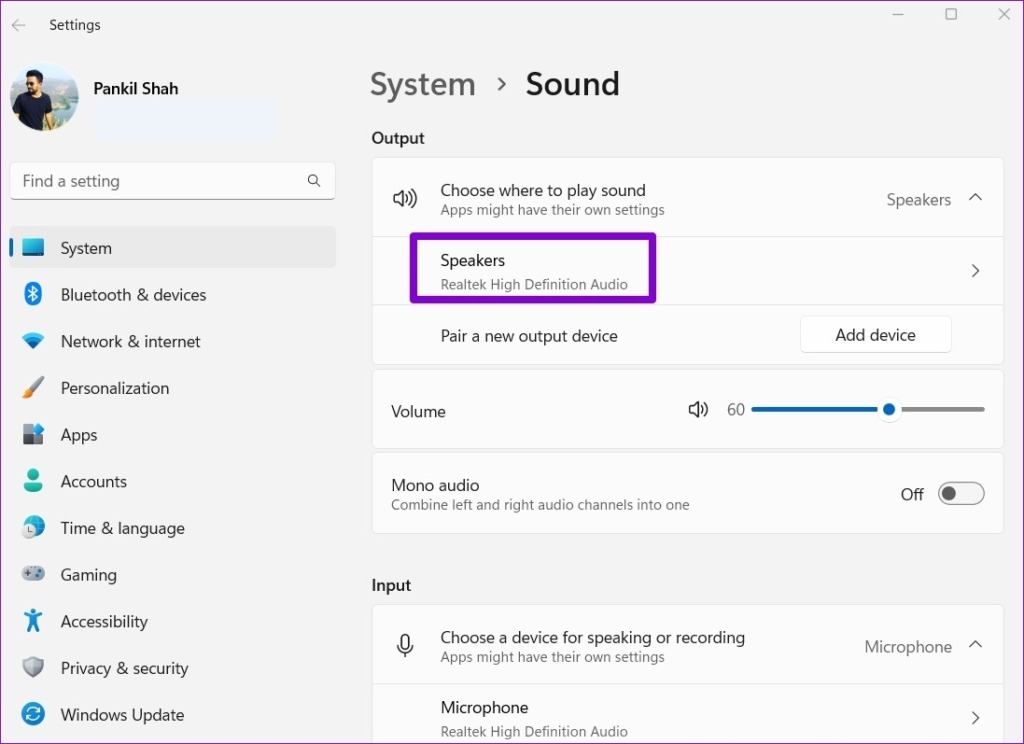Click the Add device button
1024x744 pixels.
[875, 334]
